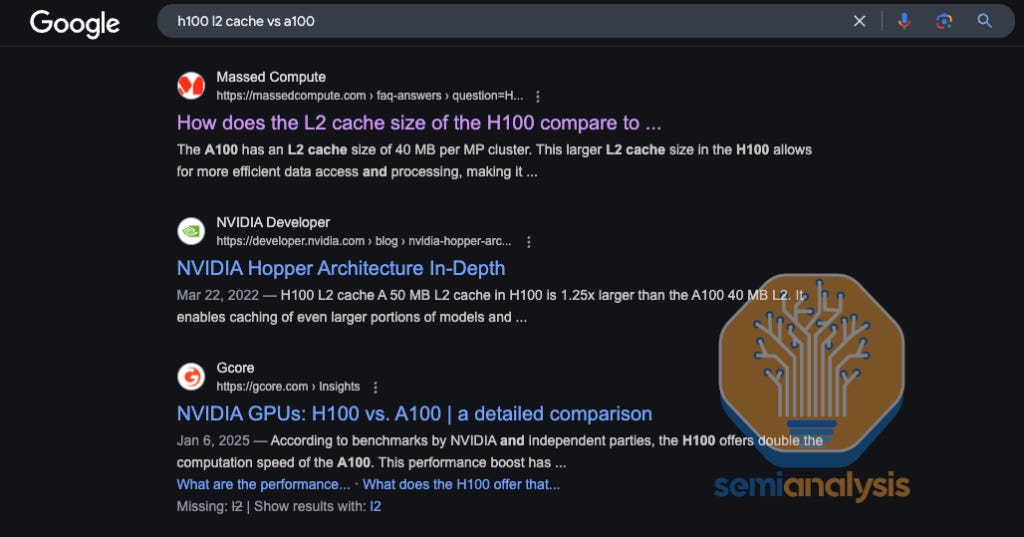Click the 'Jan 6, 2025' result date
The height and width of the screenshot is (537, 1024).
click(x=213, y=441)
